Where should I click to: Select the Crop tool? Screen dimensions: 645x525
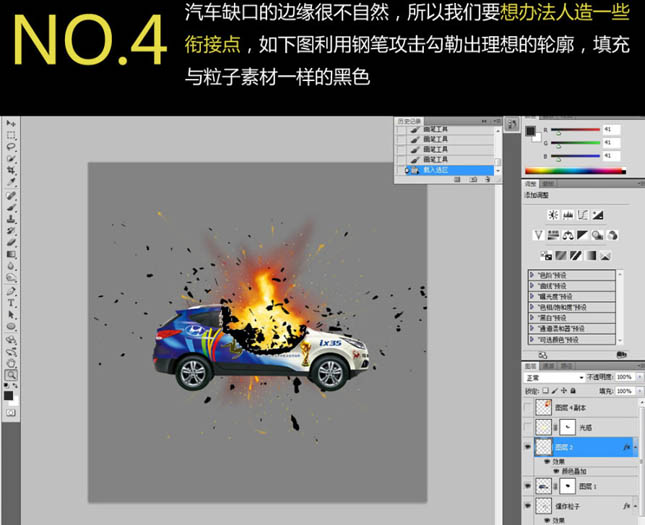click(11, 170)
